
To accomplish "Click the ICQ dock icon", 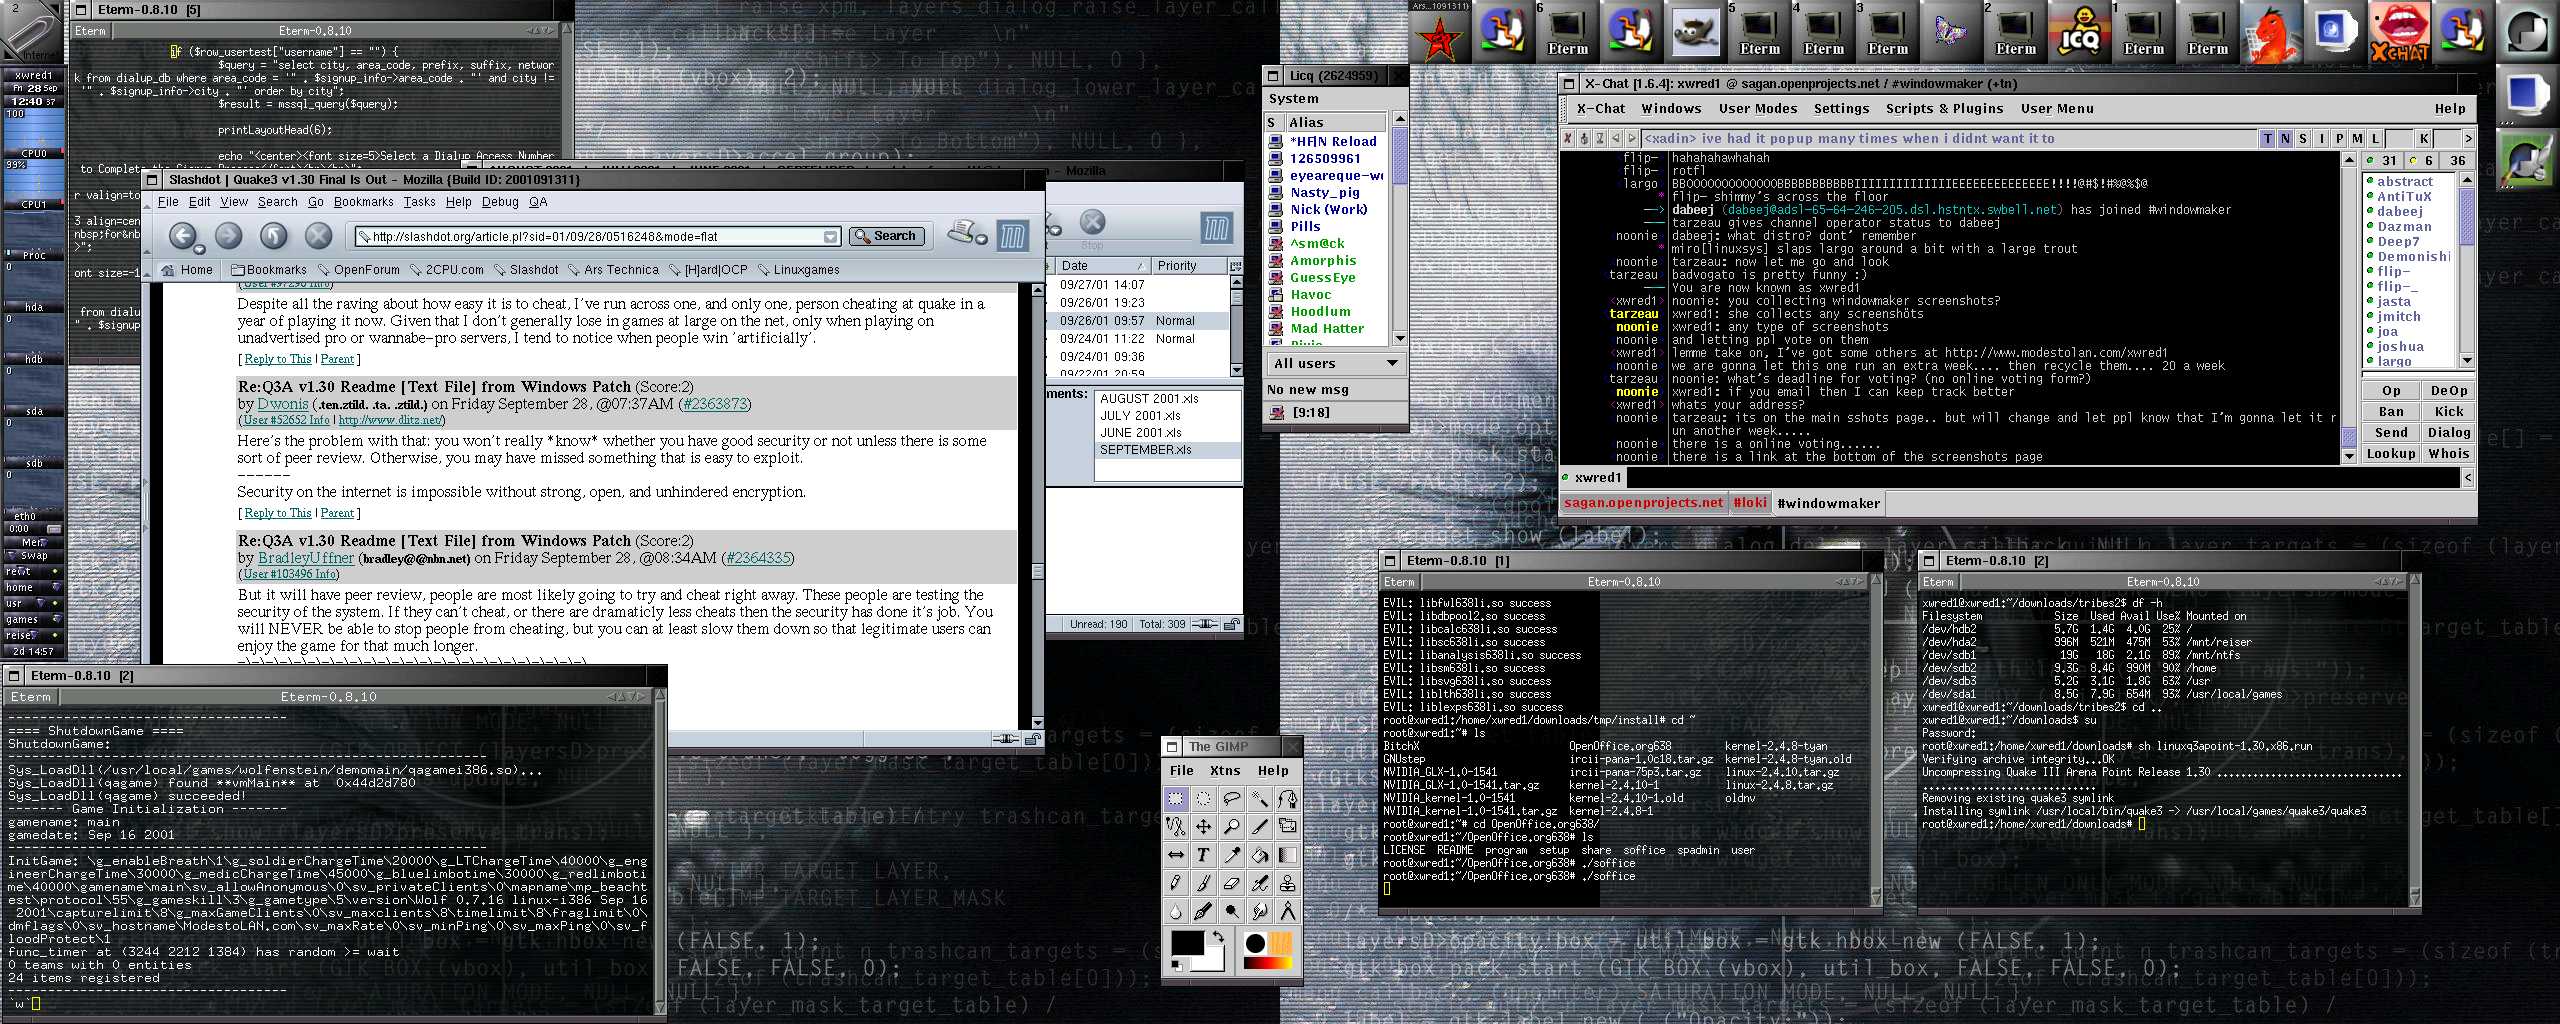I will coord(2080,31).
